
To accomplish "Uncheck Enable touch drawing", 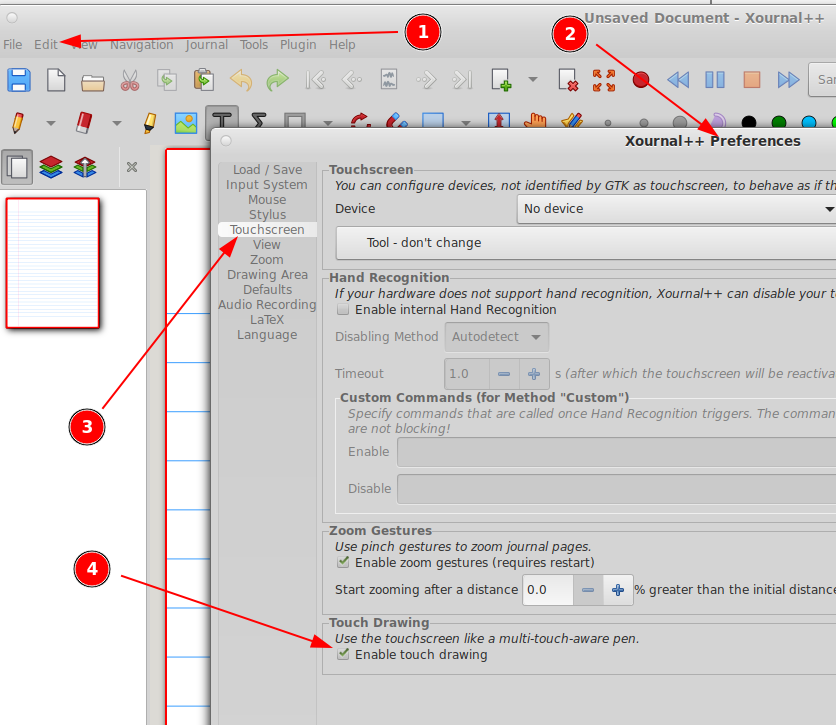I will coord(343,655).
